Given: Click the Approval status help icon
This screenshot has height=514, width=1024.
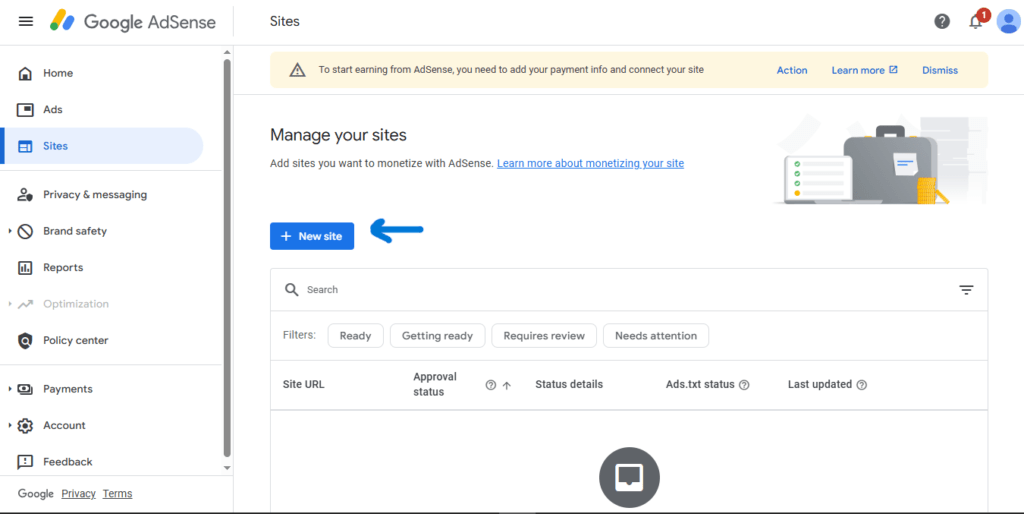Looking at the screenshot, I should (490, 385).
